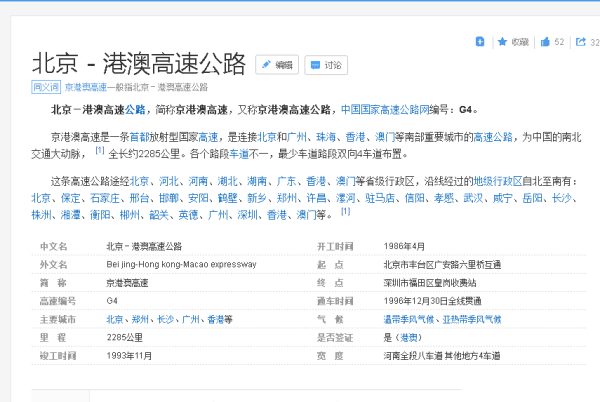The height and width of the screenshot is (402, 600).
Task: Click the star 收藏 (favorite) icon
Action: [498, 42]
